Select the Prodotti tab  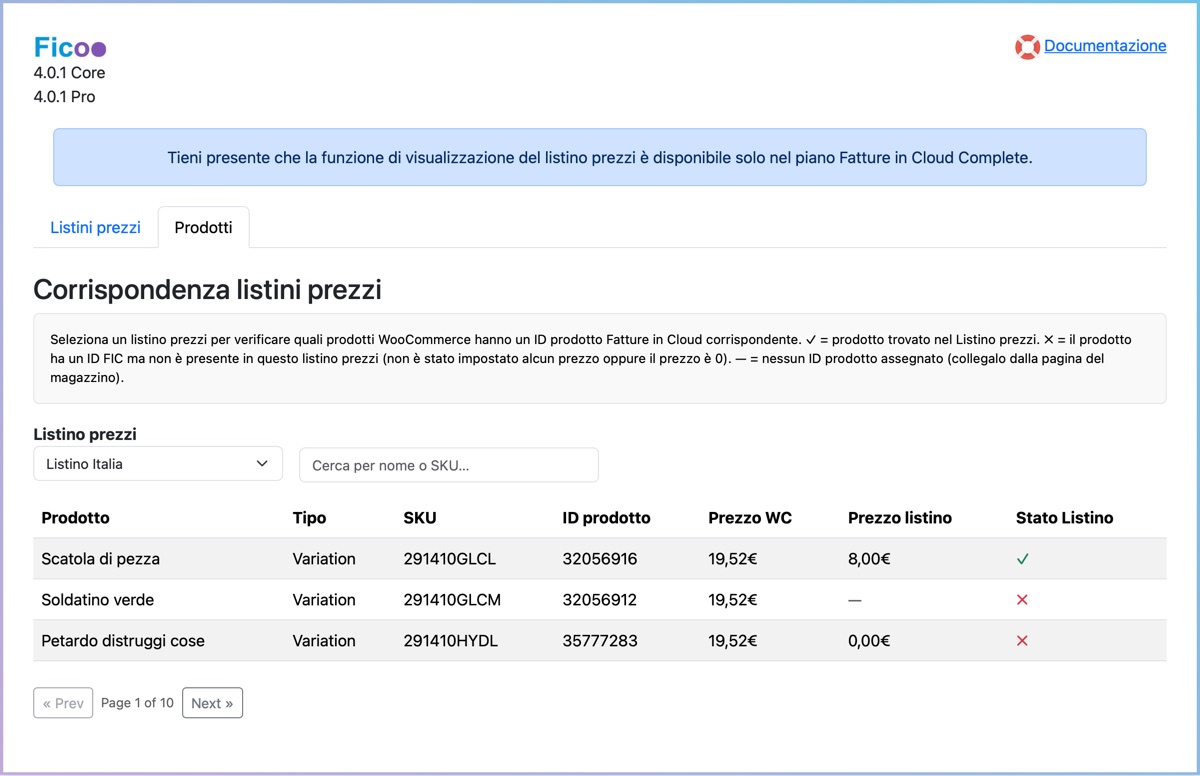[x=203, y=227]
